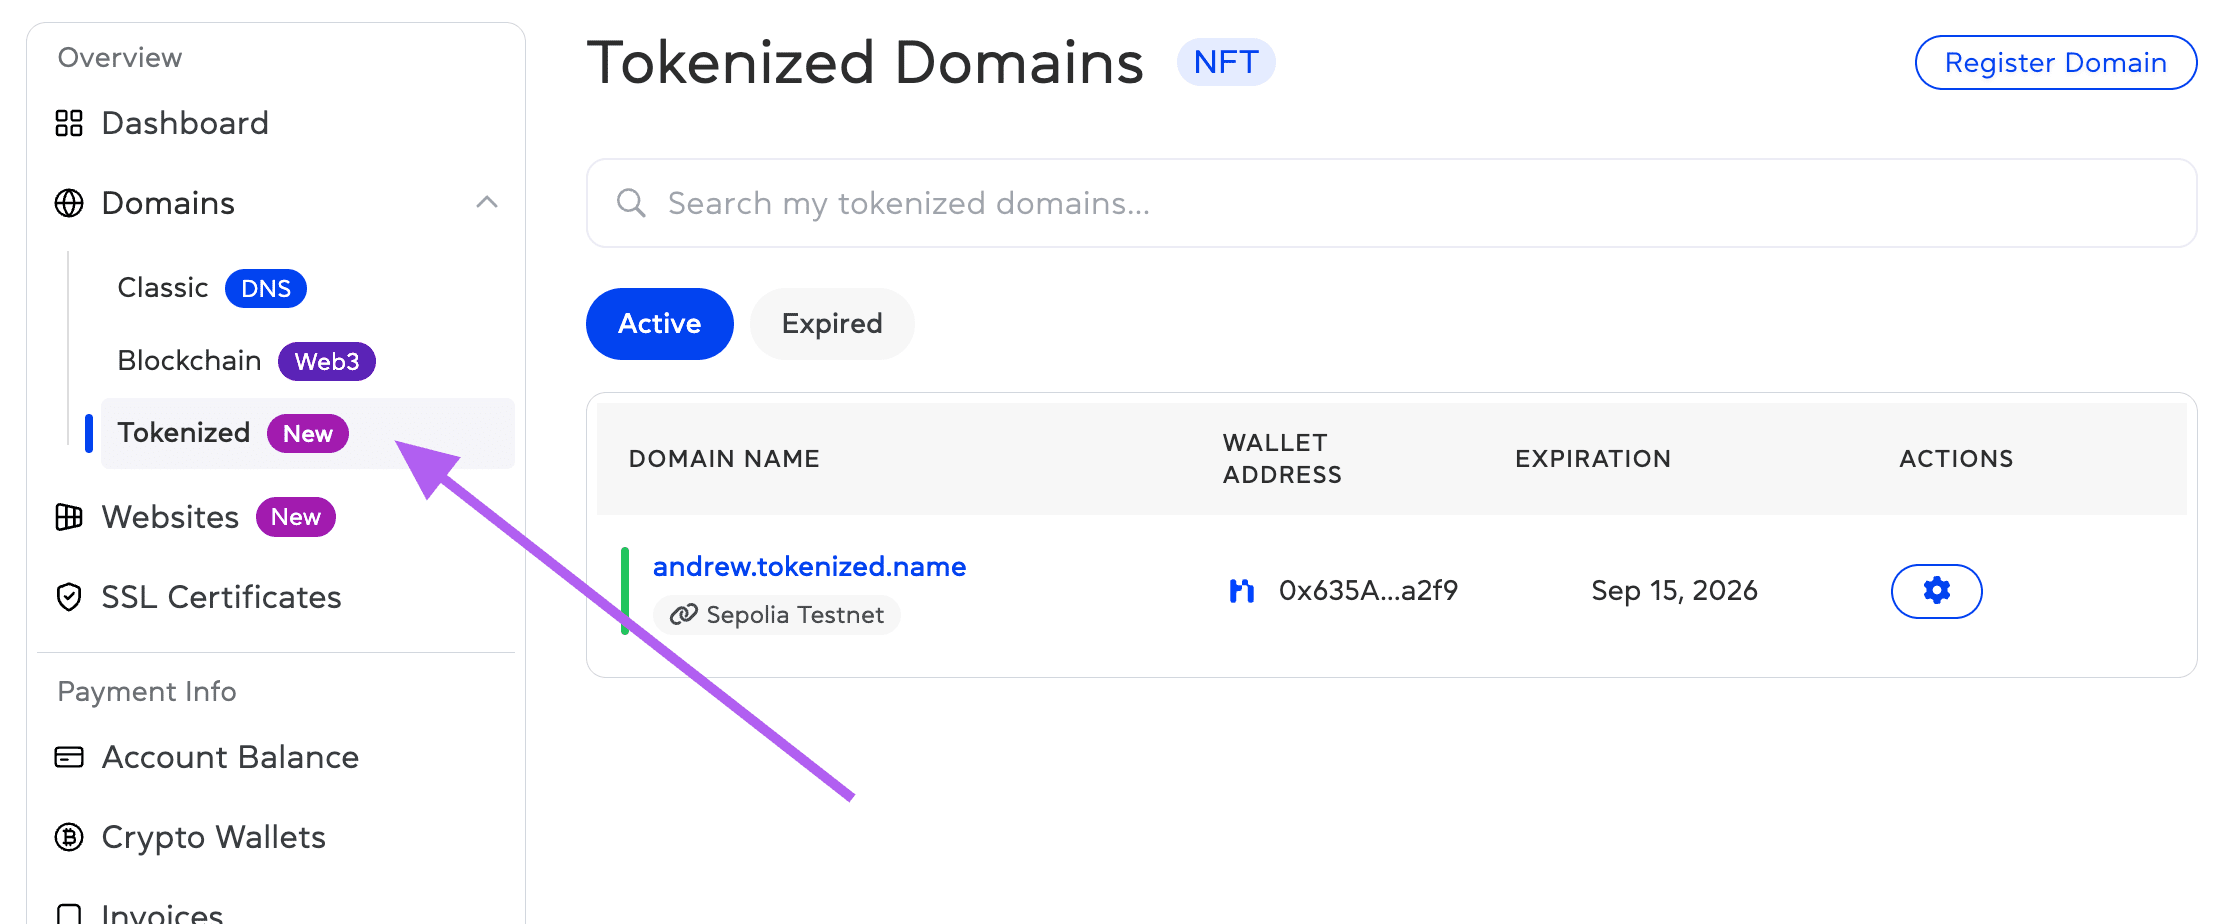Click the Crypto Wallets bitcoin icon
Viewport: 2234px width, 924px height.
(69, 837)
